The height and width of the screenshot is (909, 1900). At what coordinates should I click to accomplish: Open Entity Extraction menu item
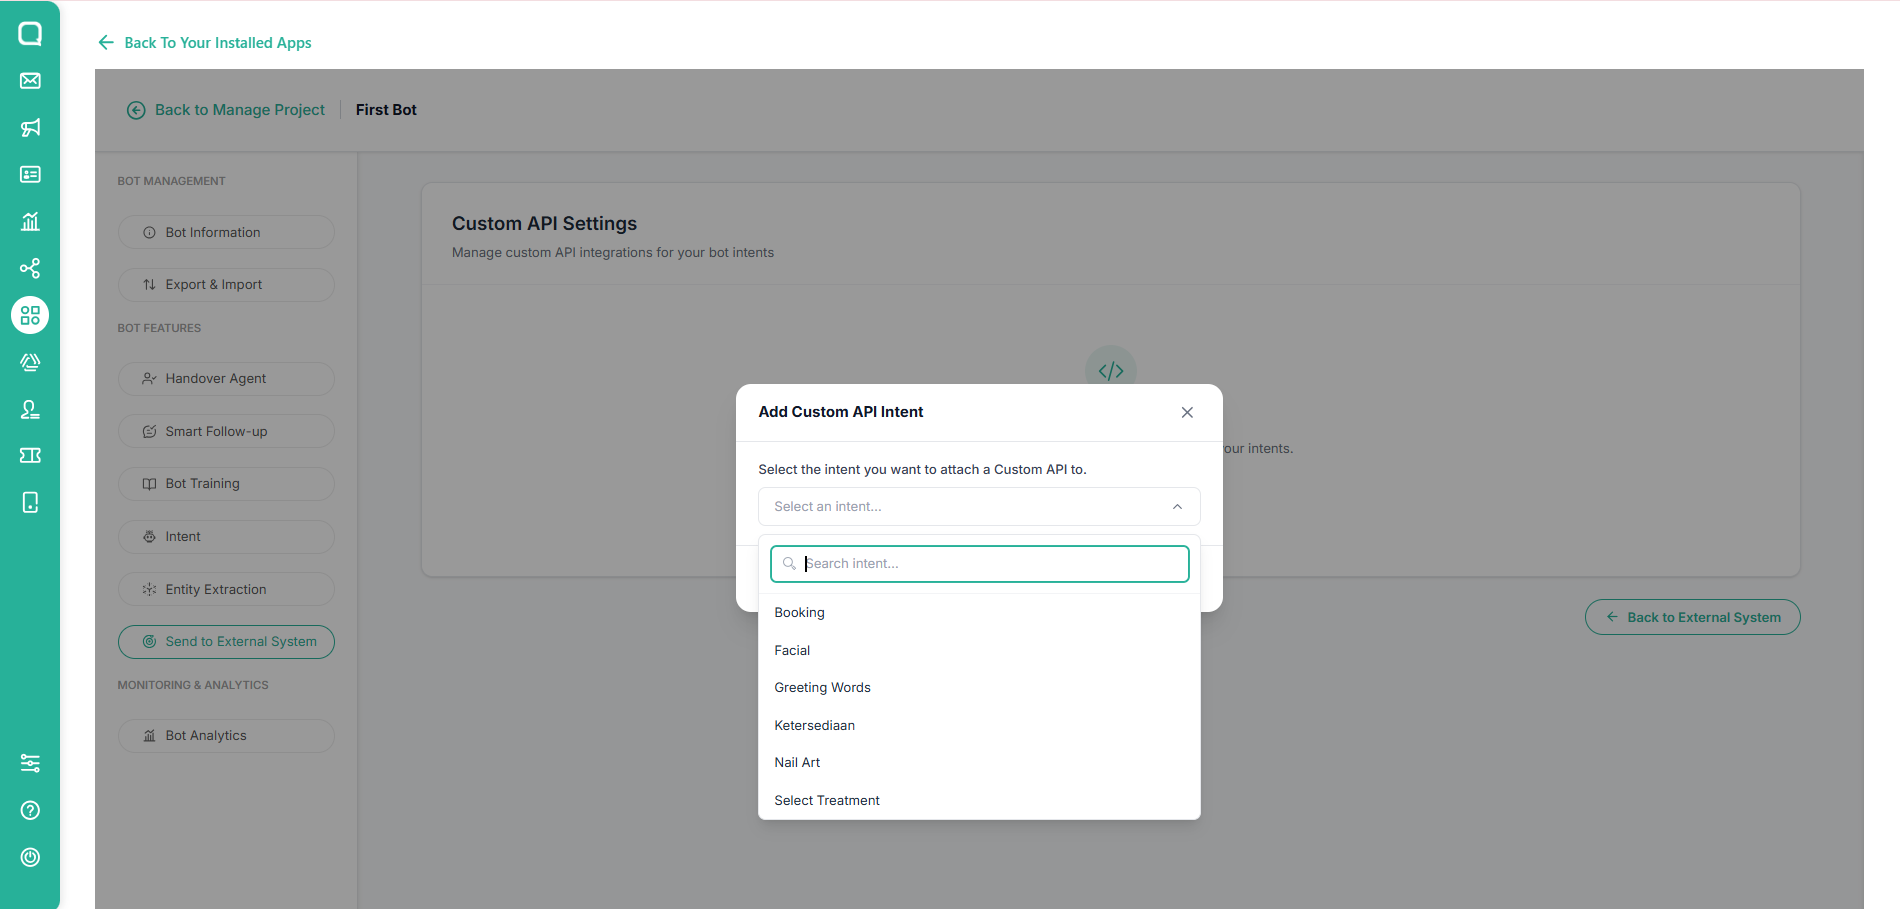[x=226, y=589]
